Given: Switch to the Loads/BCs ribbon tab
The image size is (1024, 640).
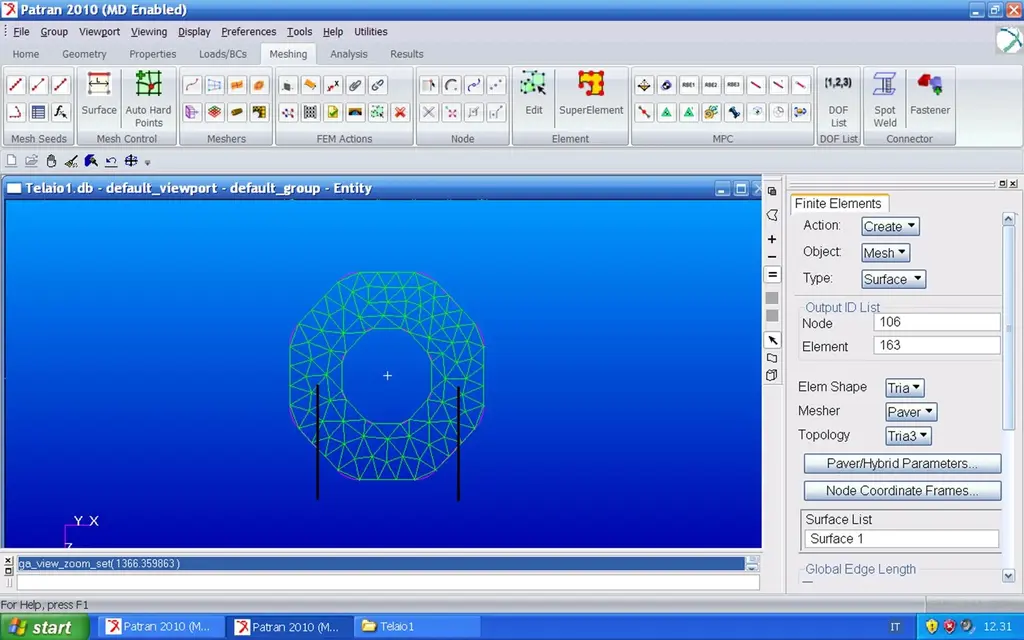Looking at the screenshot, I should pyautogui.click(x=223, y=54).
